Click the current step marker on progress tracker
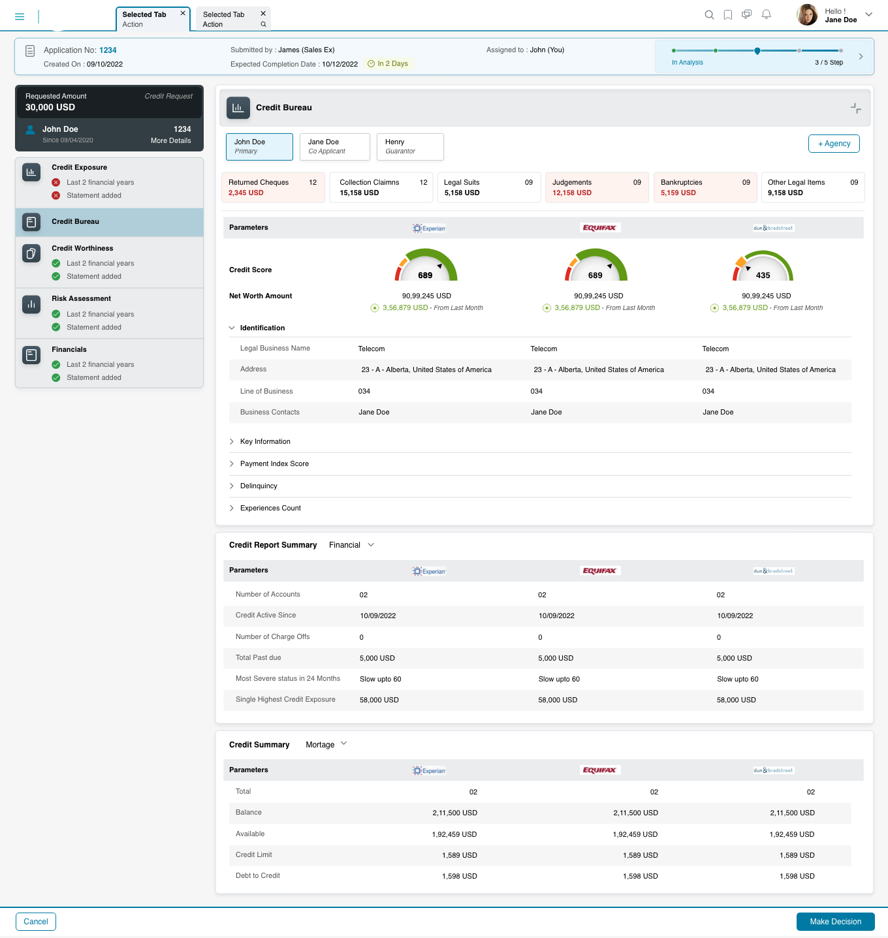The image size is (888, 938). click(x=757, y=50)
